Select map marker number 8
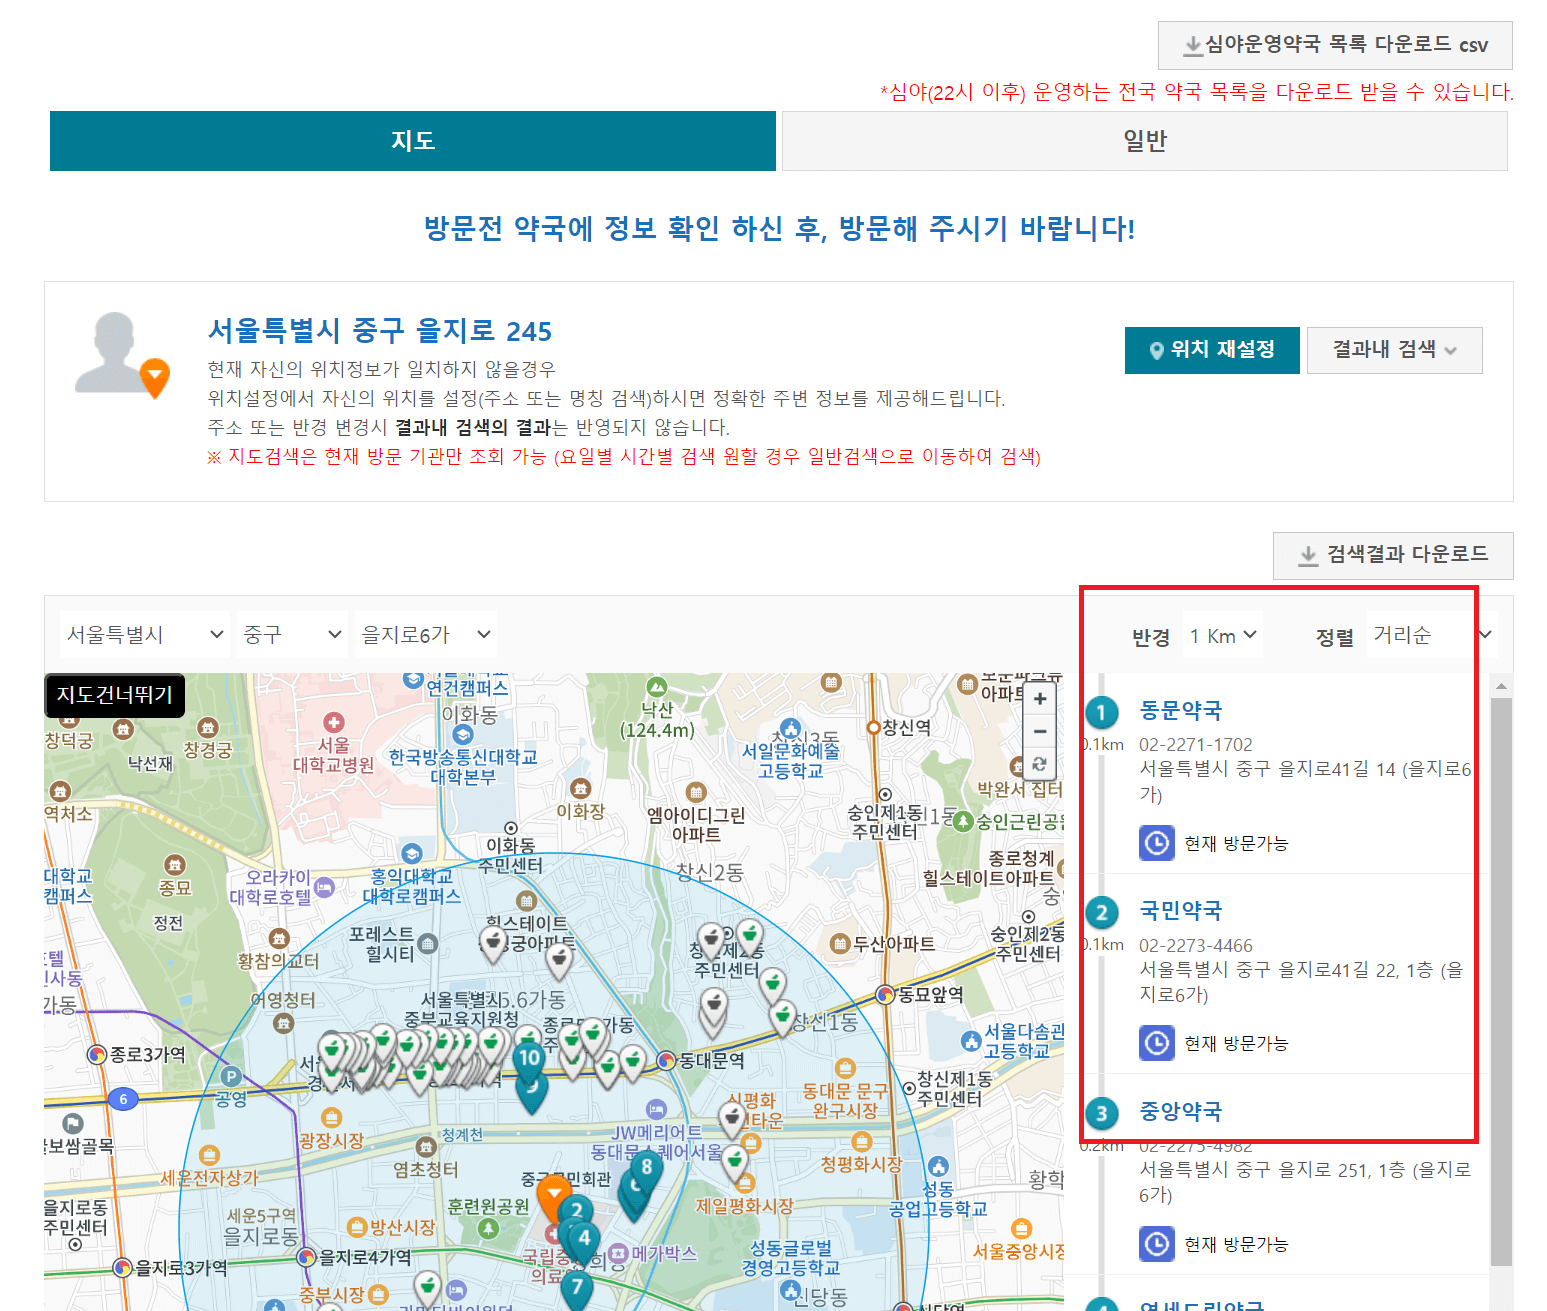1547x1311 pixels. coord(647,1169)
